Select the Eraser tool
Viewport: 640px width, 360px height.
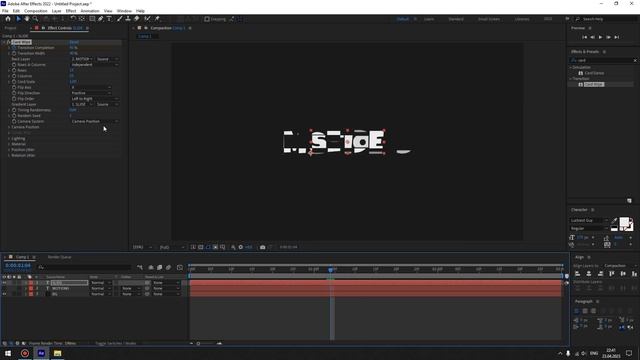pos(136,19)
